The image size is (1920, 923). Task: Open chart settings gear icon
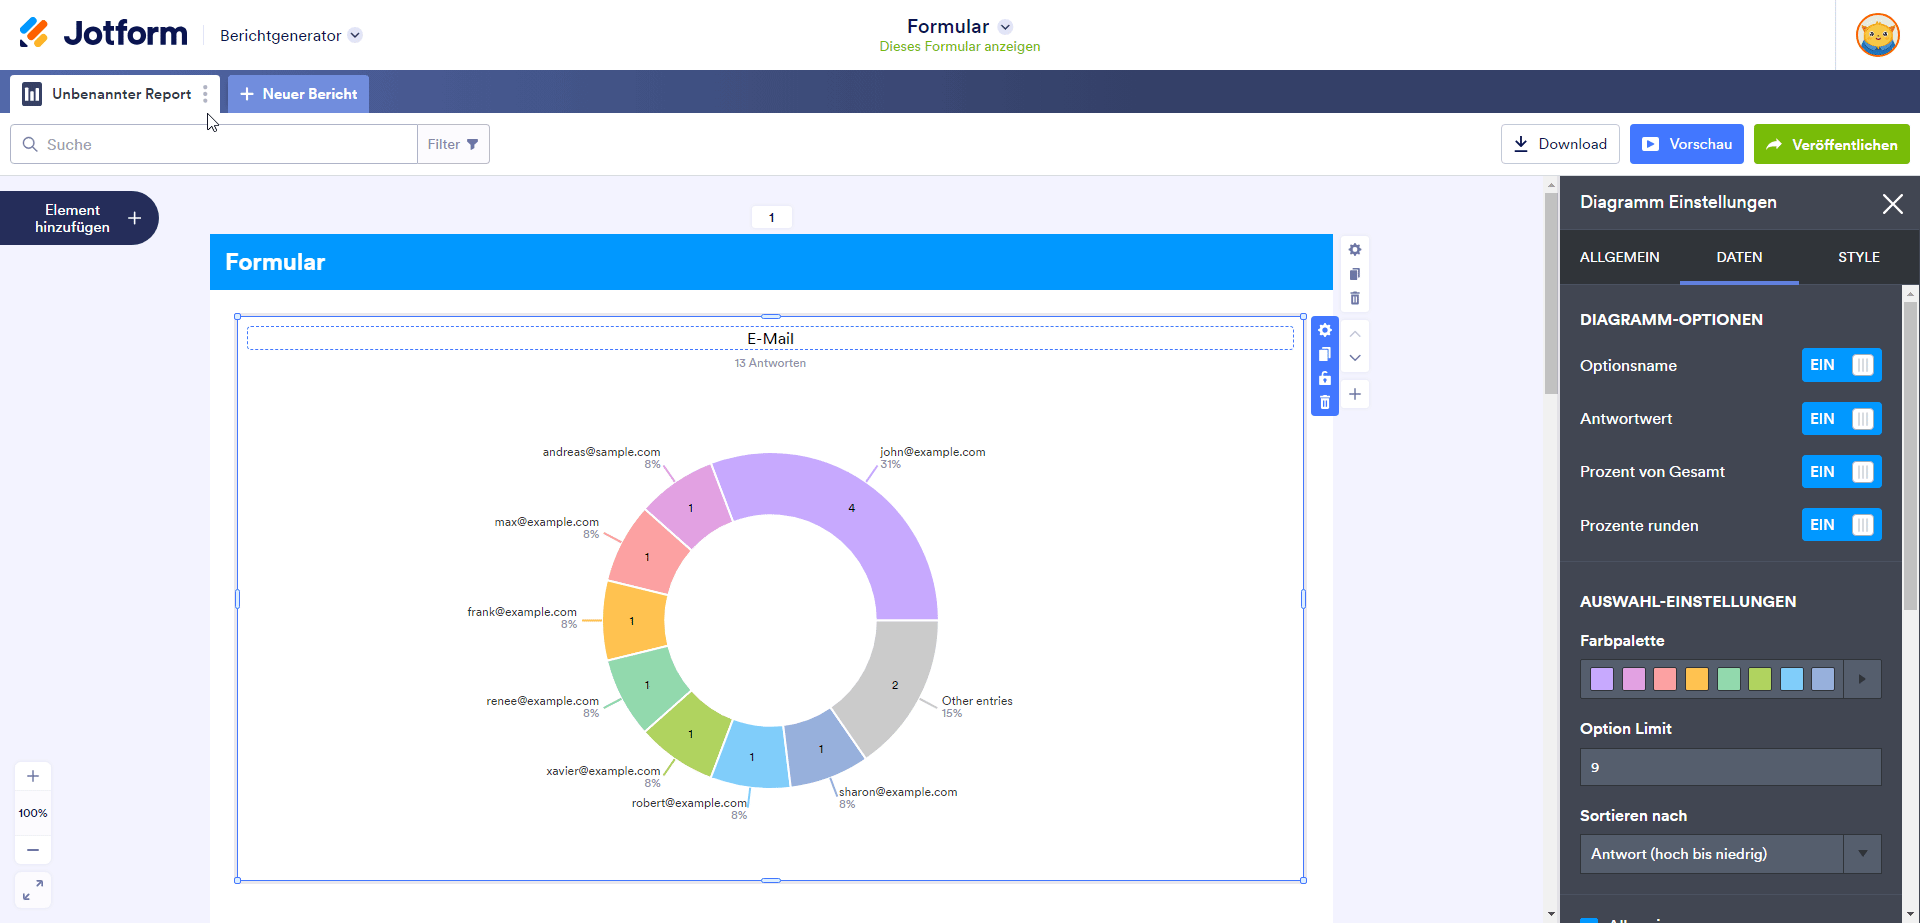(x=1325, y=331)
